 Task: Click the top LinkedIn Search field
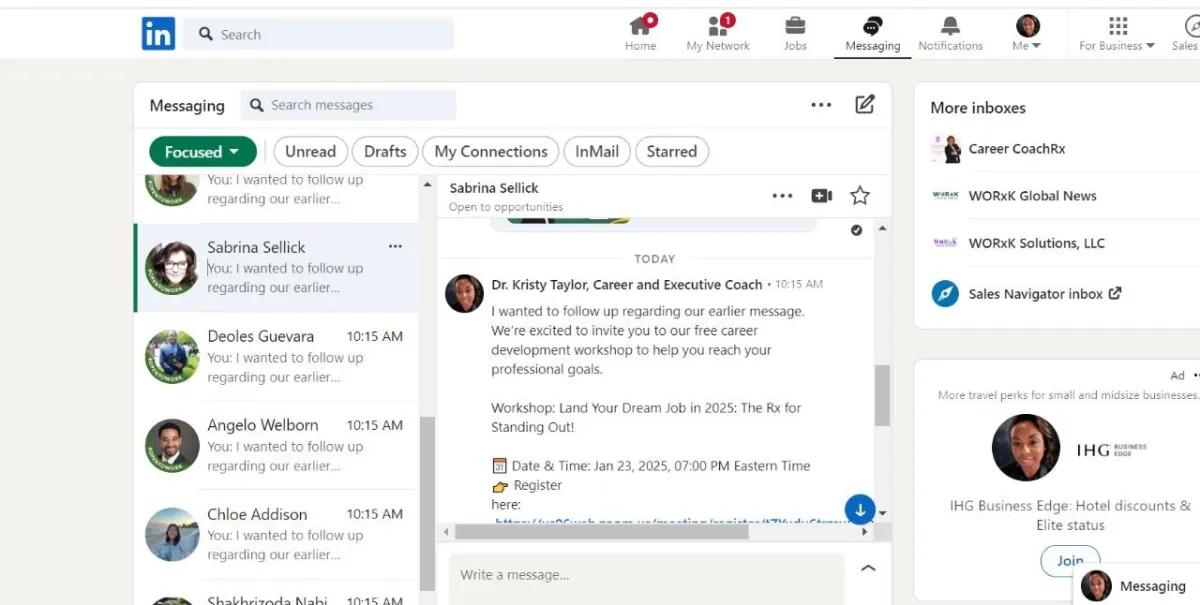(x=319, y=34)
